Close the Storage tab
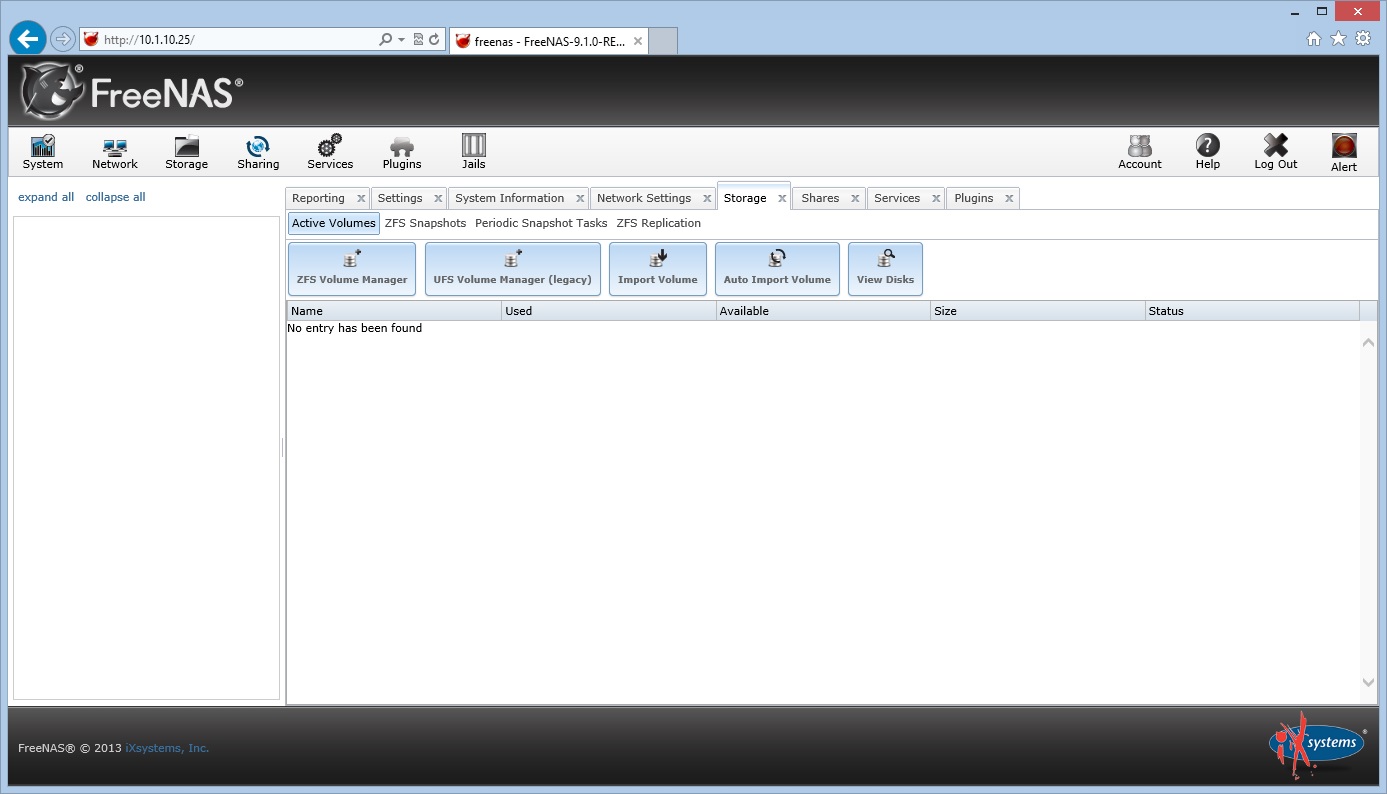 pos(782,199)
